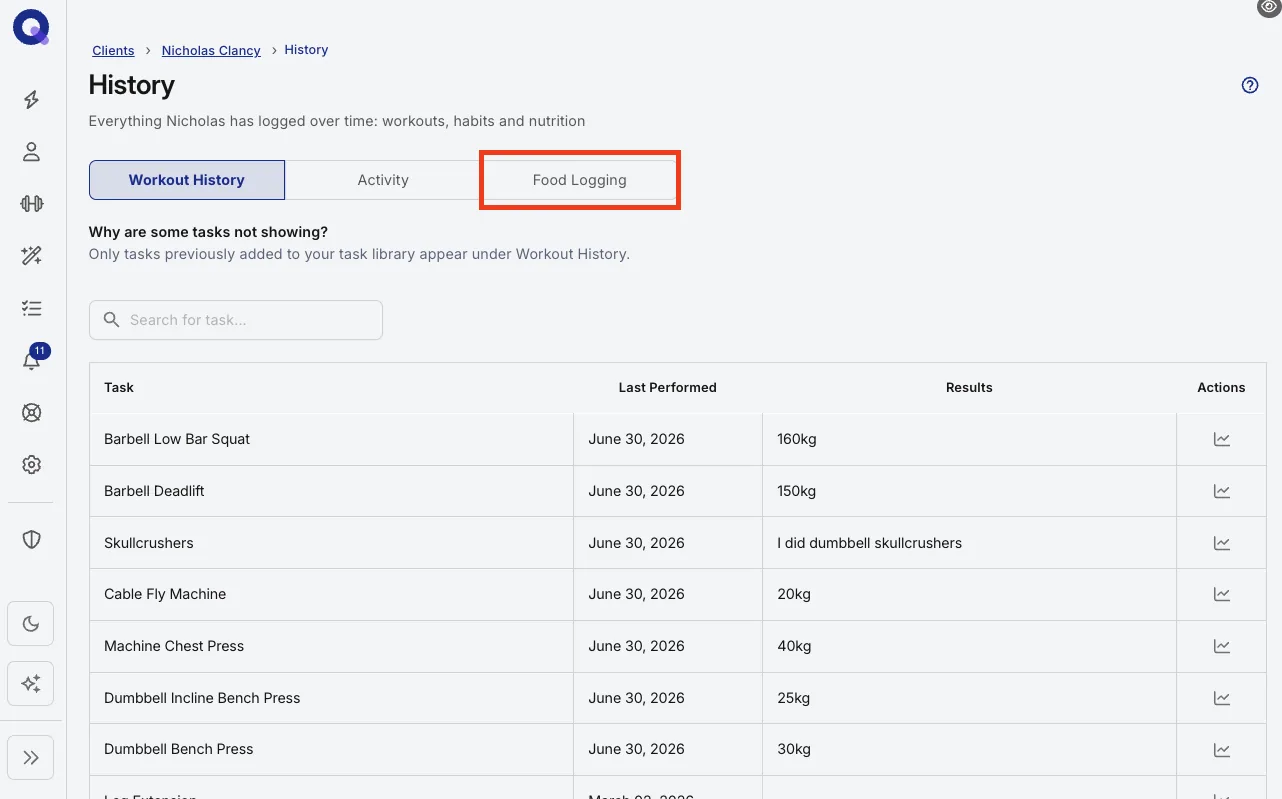Image resolution: width=1282 pixels, height=799 pixels.
Task: Click the Last Performed column header
Action: coord(667,387)
